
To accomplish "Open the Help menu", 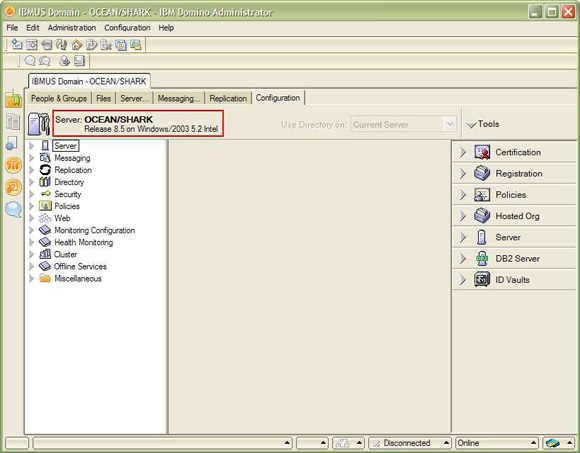I will click(166, 28).
